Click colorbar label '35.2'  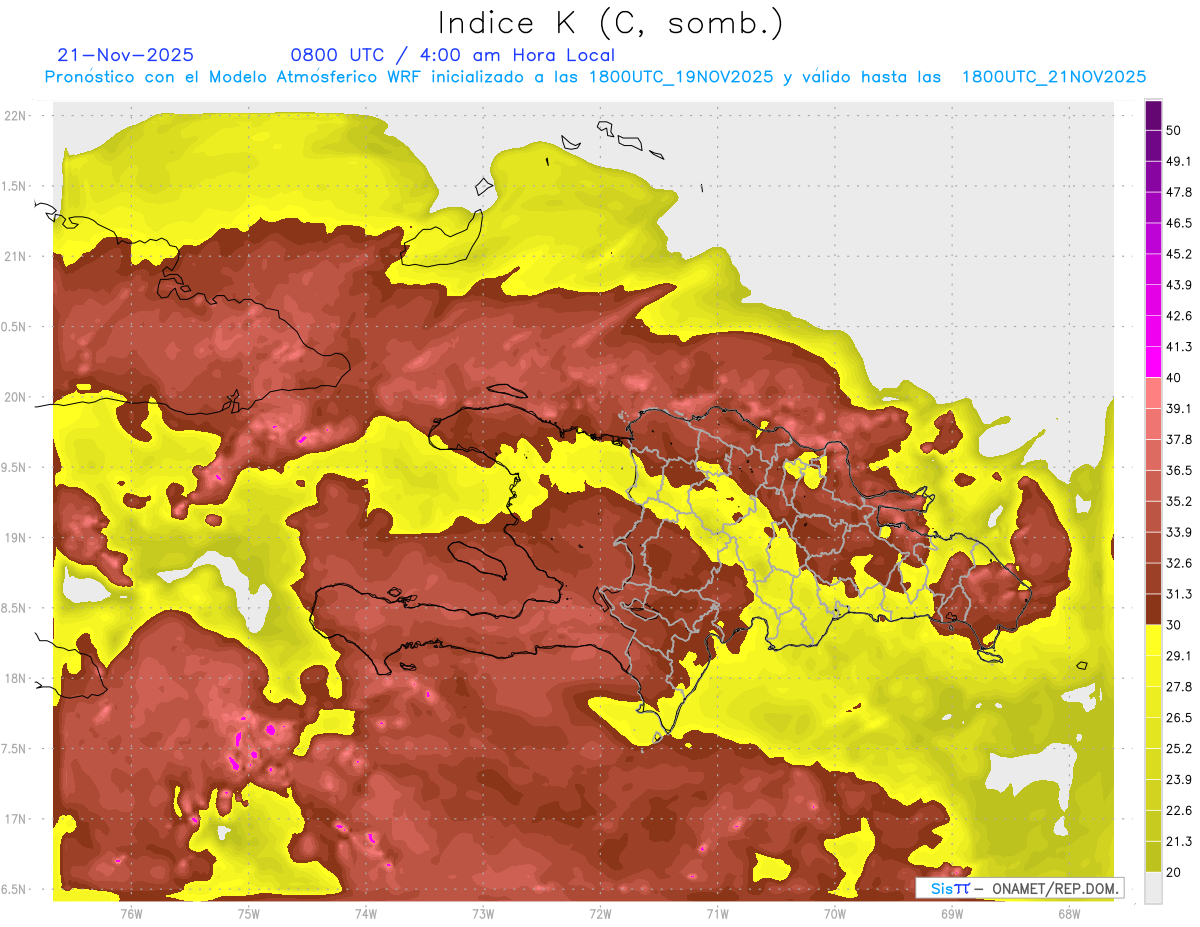1178,501
